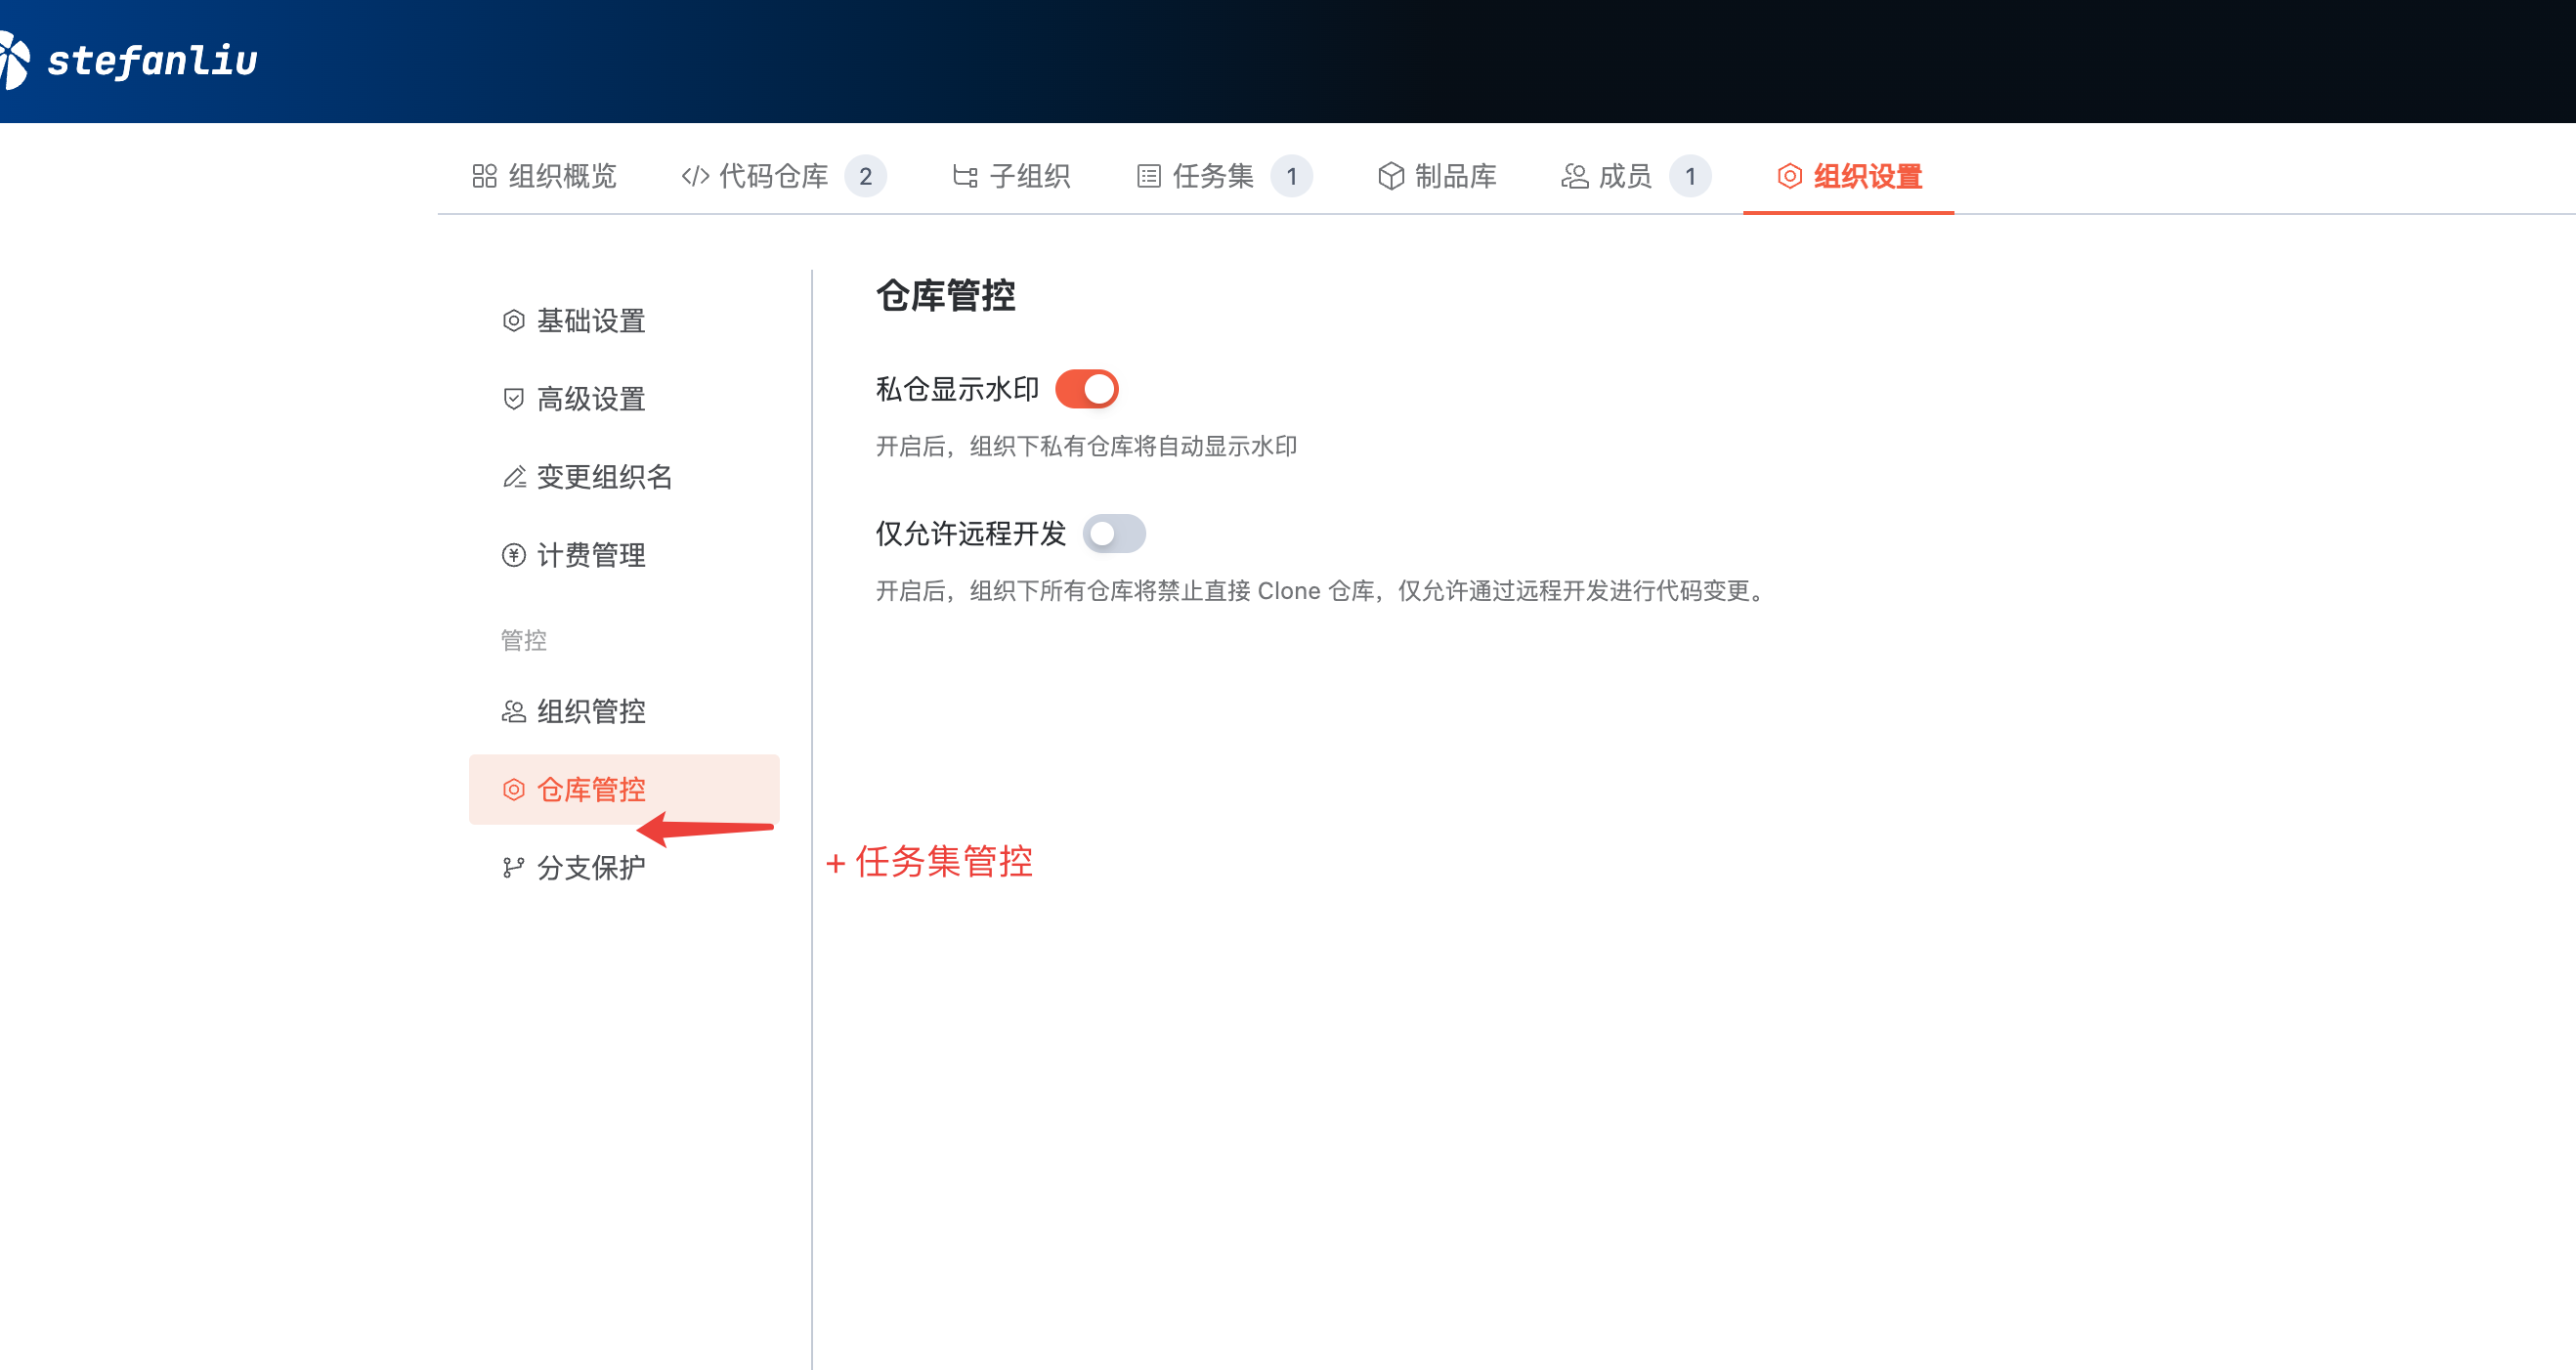Select the highlighted 仓库管控 sidebar entry
Screen dimensions: 2576x1370
click(590, 790)
